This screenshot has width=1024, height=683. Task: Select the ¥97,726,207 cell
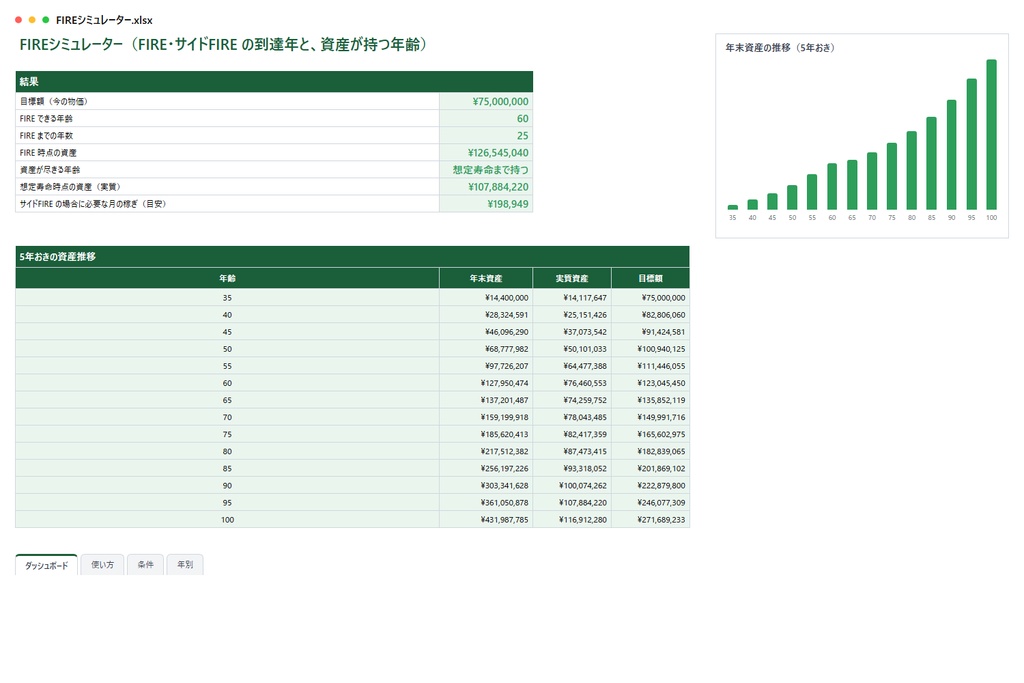(x=486, y=366)
